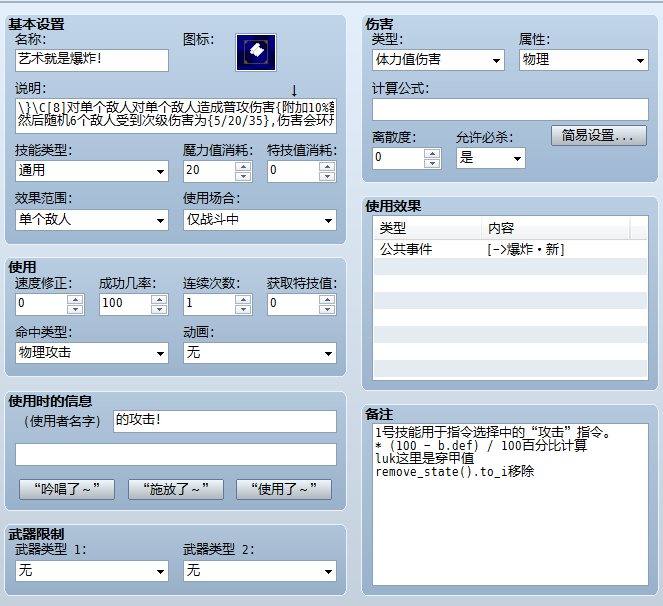Decrease 连续次数 with the down arrow
Viewport: 663px width, 606px height.
pos(243,309)
